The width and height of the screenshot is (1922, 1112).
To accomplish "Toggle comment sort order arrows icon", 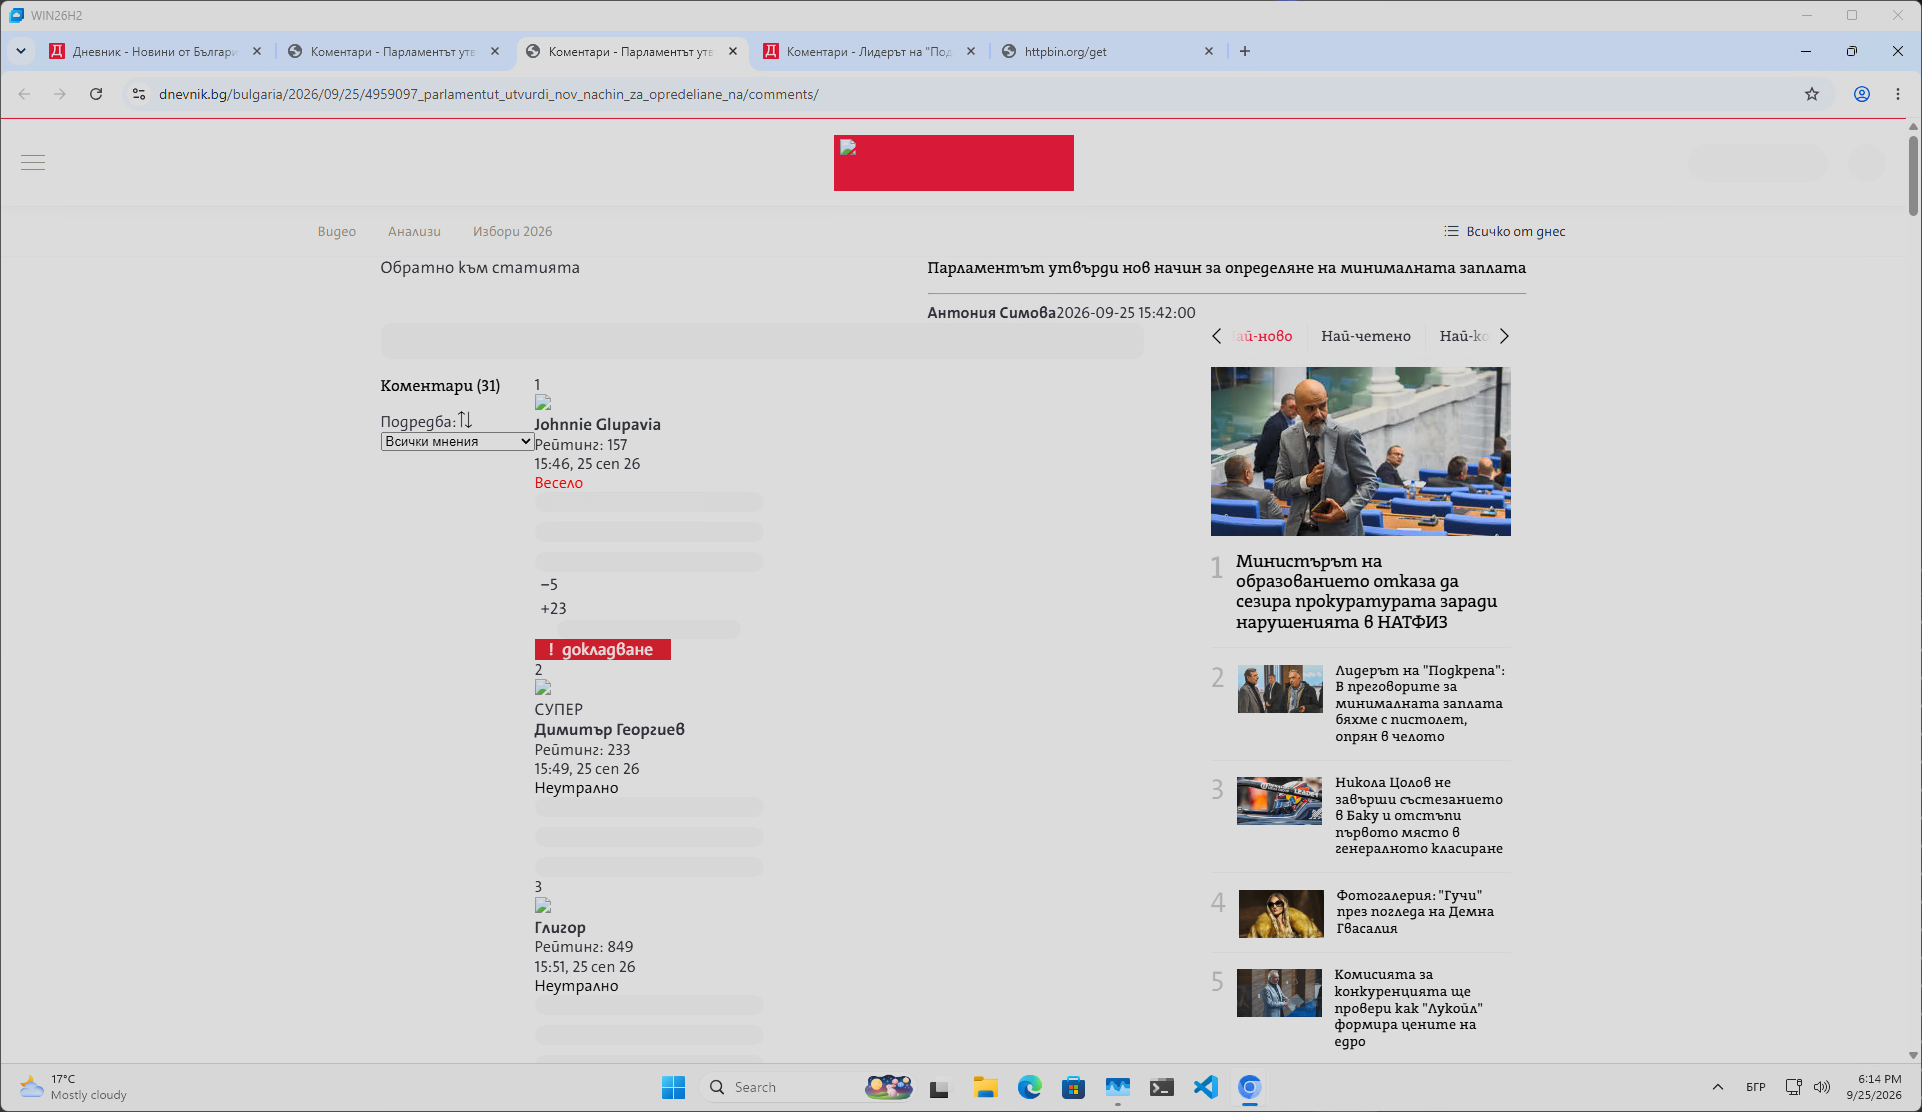I will [465, 420].
